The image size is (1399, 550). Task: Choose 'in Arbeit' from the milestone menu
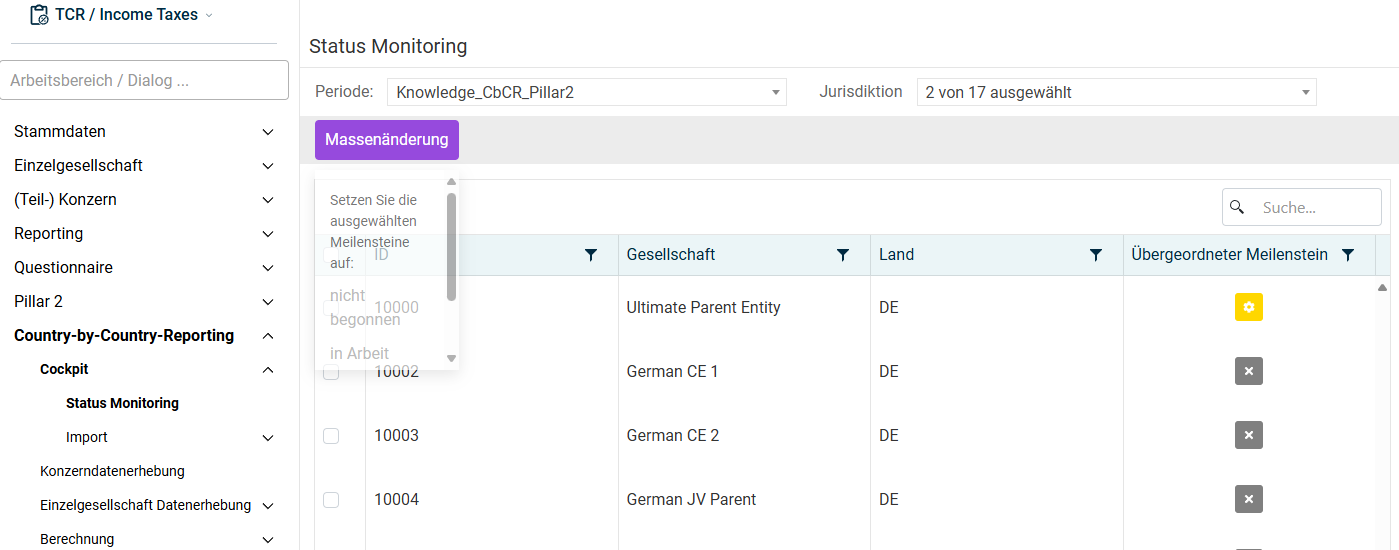click(360, 353)
